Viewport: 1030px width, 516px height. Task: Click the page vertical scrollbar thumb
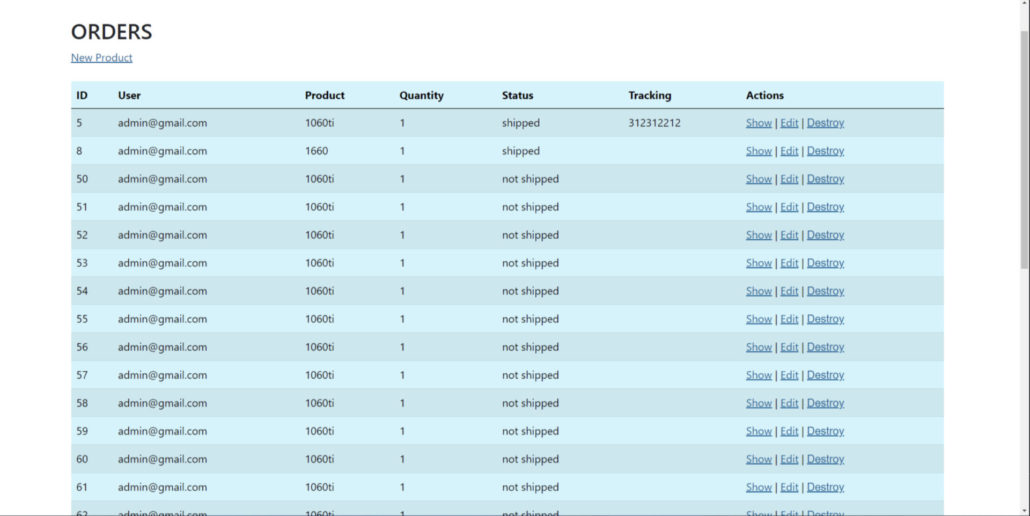[x=1024, y=150]
